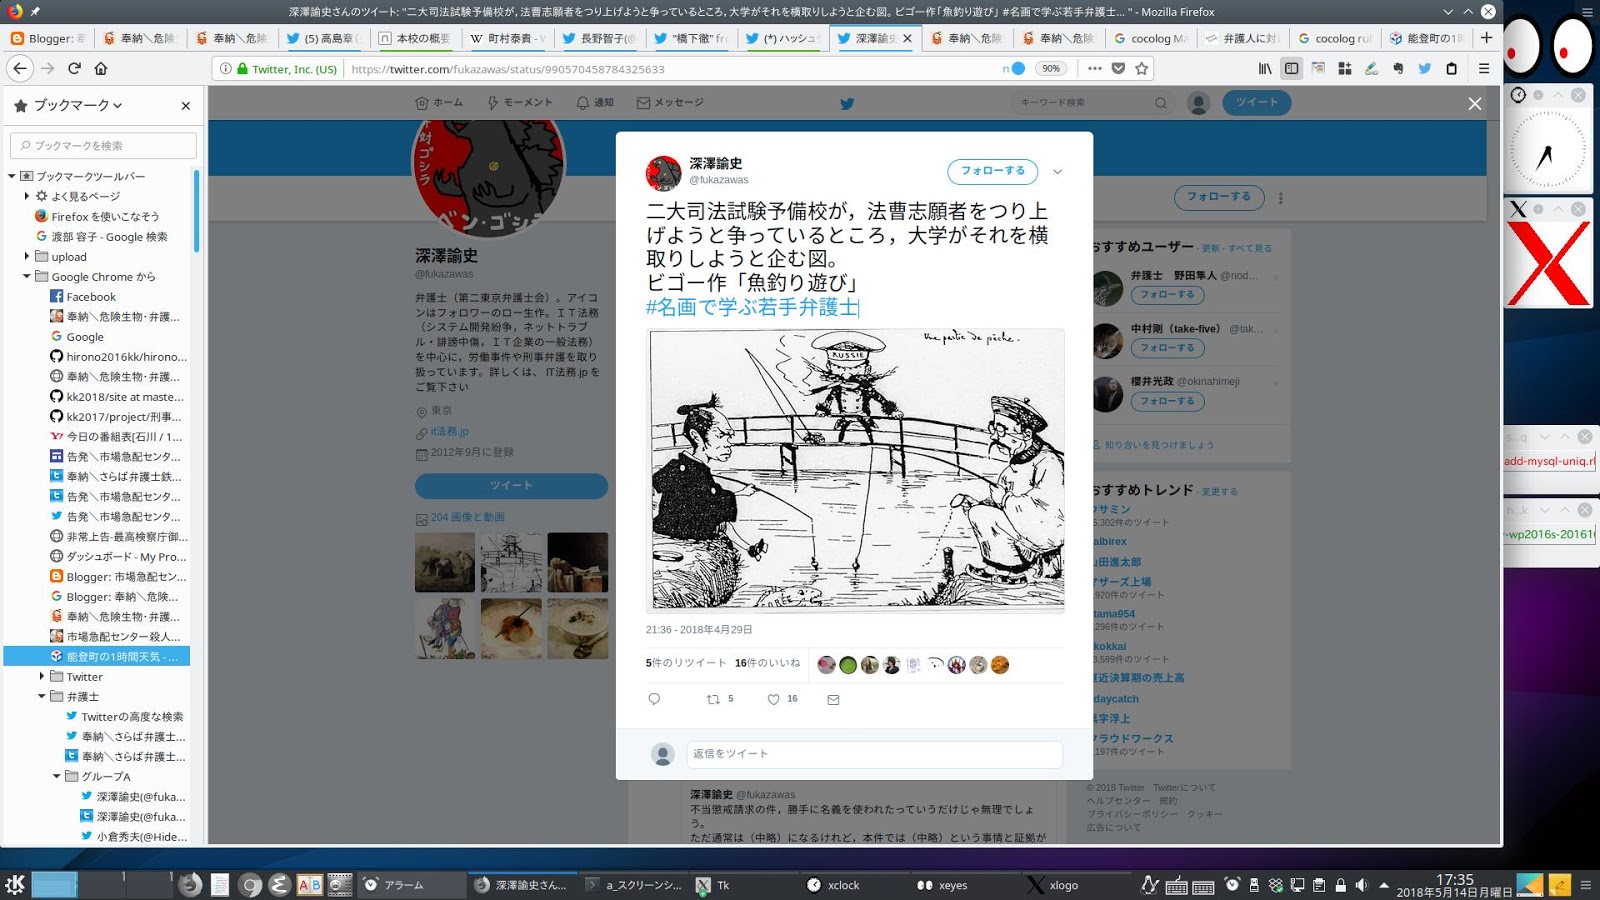The height and width of the screenshot is (900, 1600).
Task: Open Firefox hamburger menu
Action: point(1484,68)
